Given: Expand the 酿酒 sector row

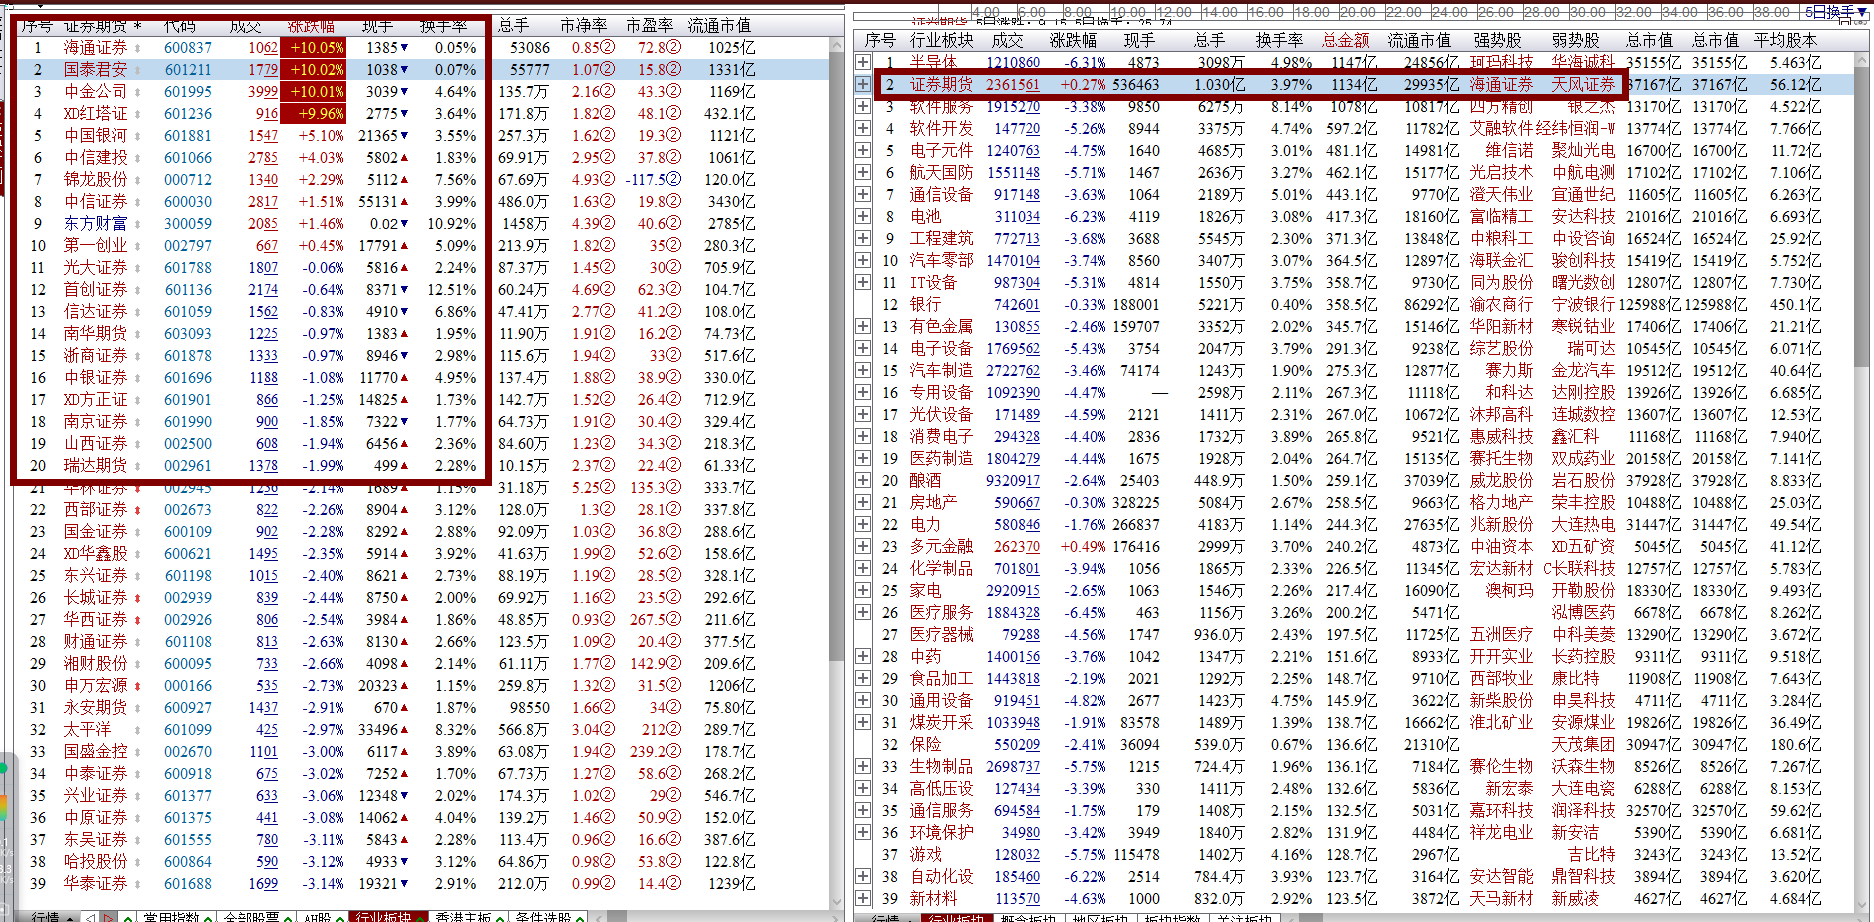Looking at the screenshot, I should (x=863, y=480).
